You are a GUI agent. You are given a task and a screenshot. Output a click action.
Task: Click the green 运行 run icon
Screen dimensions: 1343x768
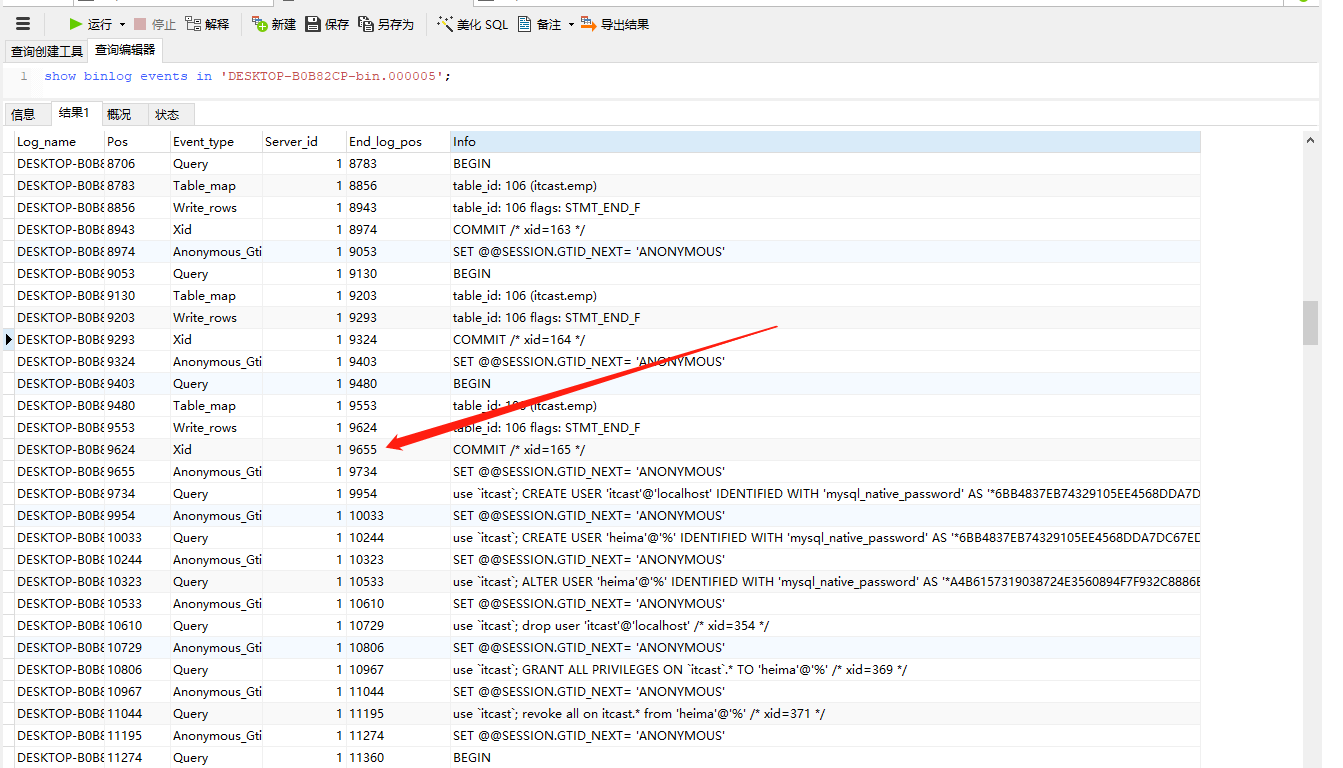click(76, 24)
